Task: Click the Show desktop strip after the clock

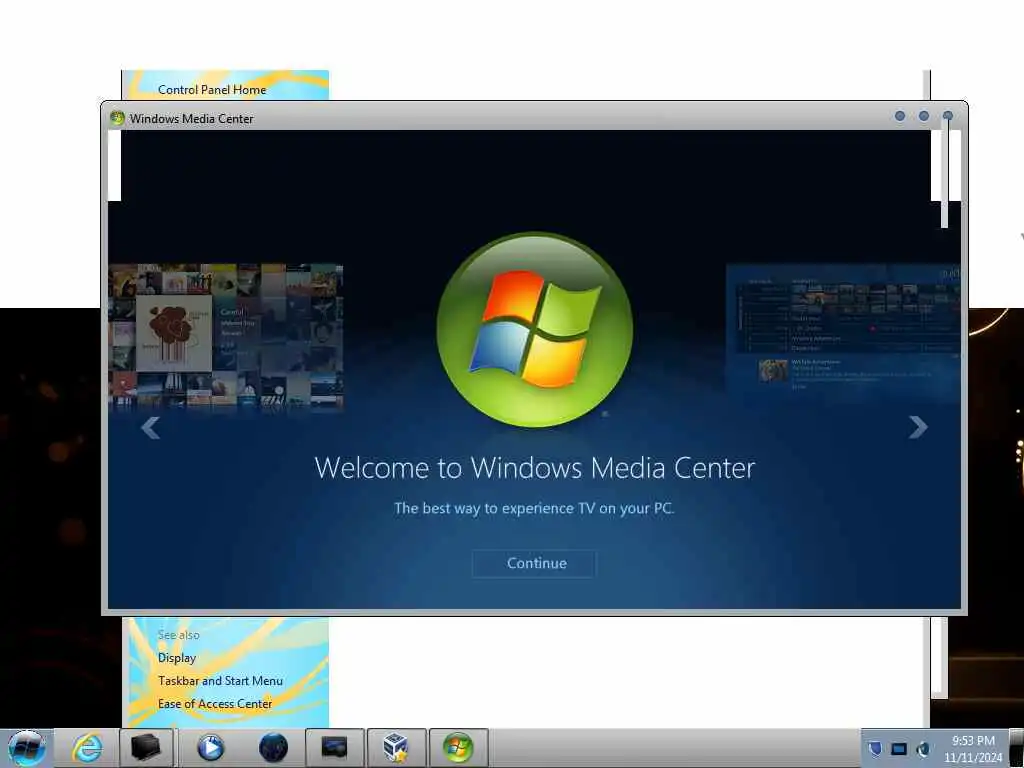Action: [x=1017, y=748]
